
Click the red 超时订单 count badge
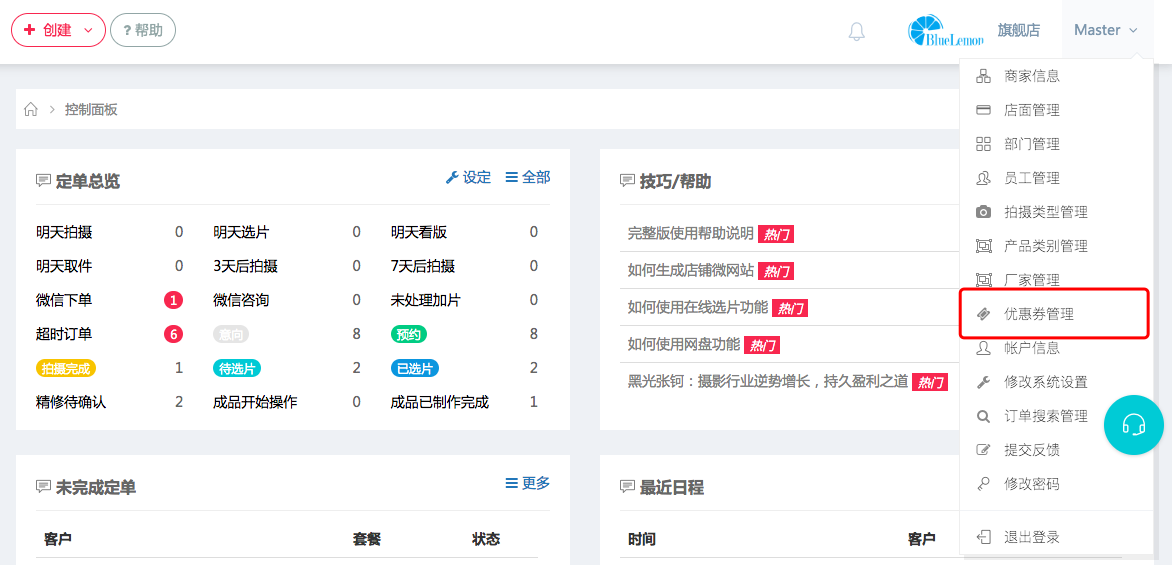coord(173,334)
